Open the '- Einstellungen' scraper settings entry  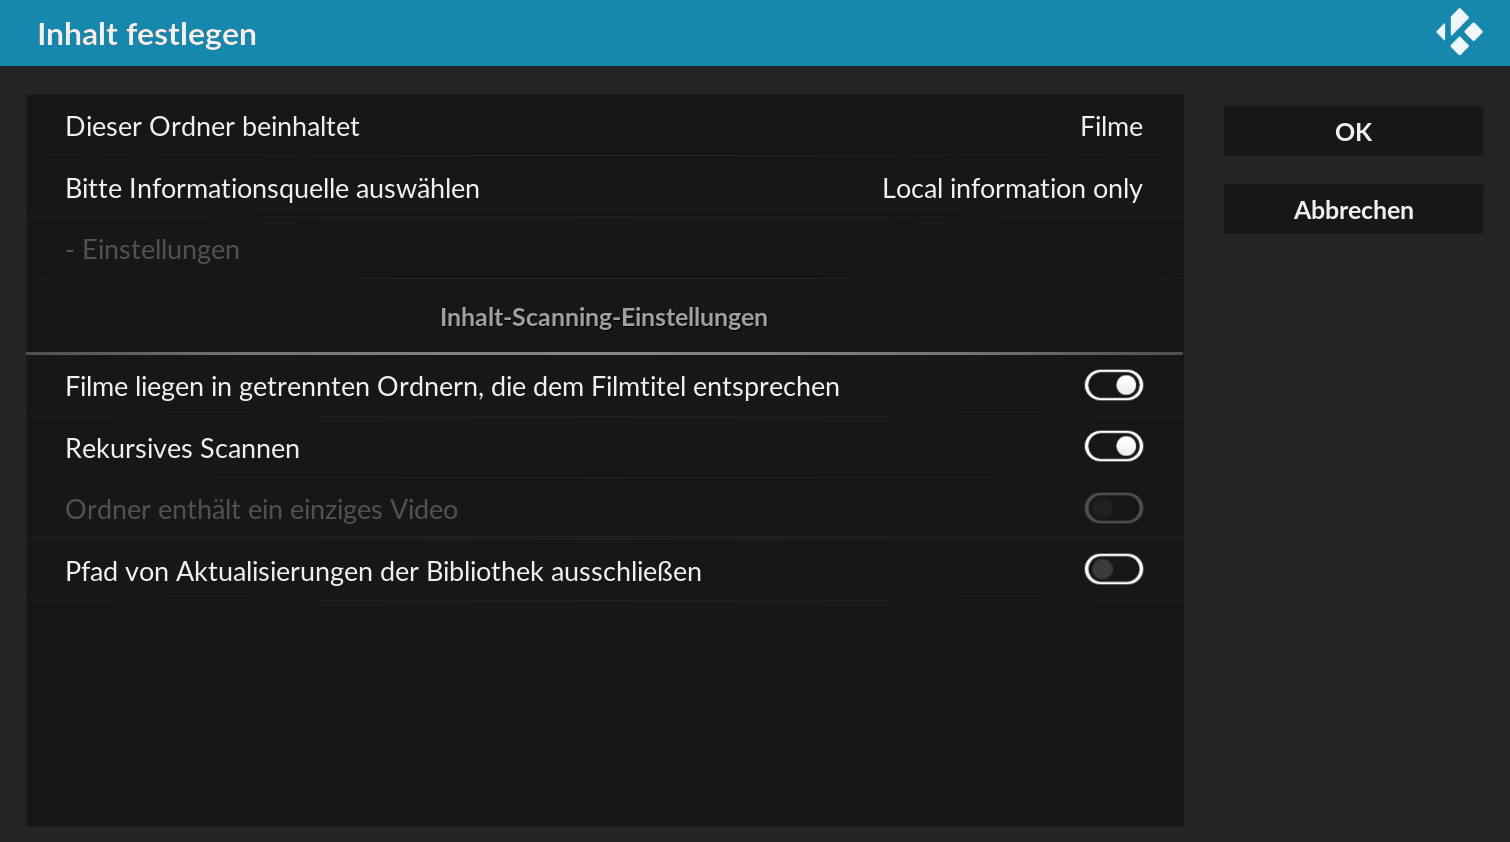point(605,249)
